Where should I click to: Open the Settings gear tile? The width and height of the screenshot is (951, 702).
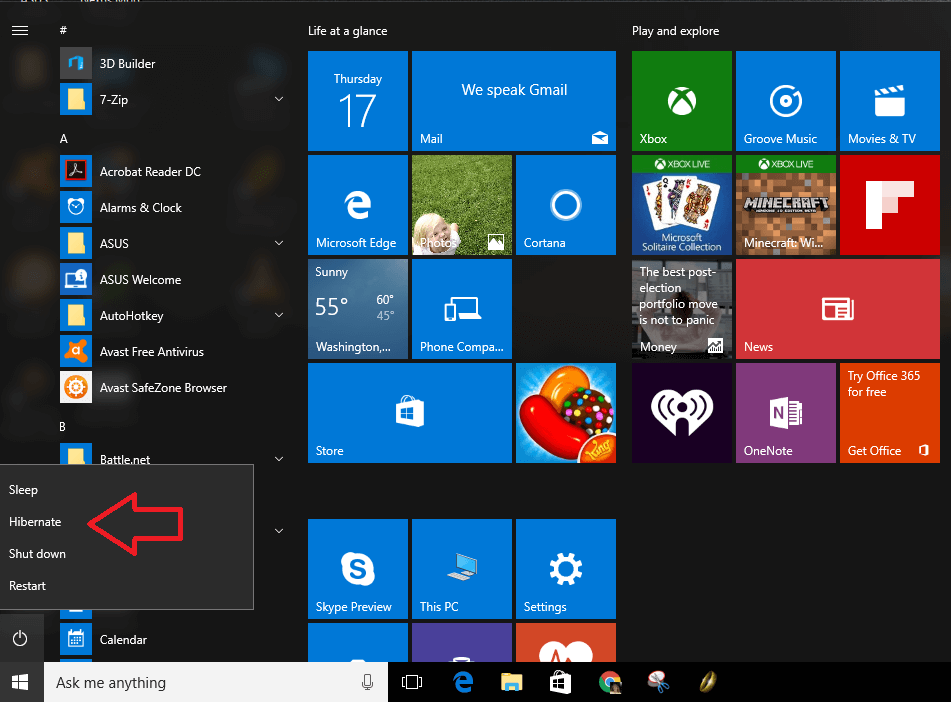pyautogui.click(x=566, y=569)
